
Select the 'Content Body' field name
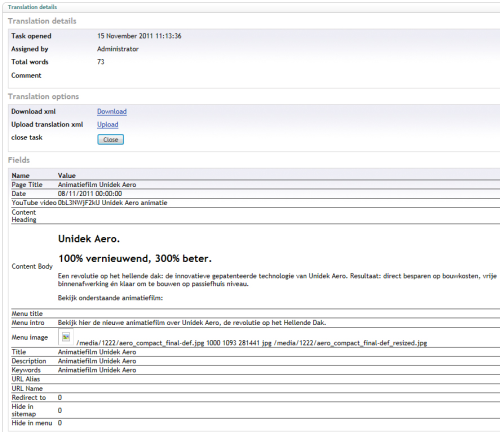tap(32, 266)
